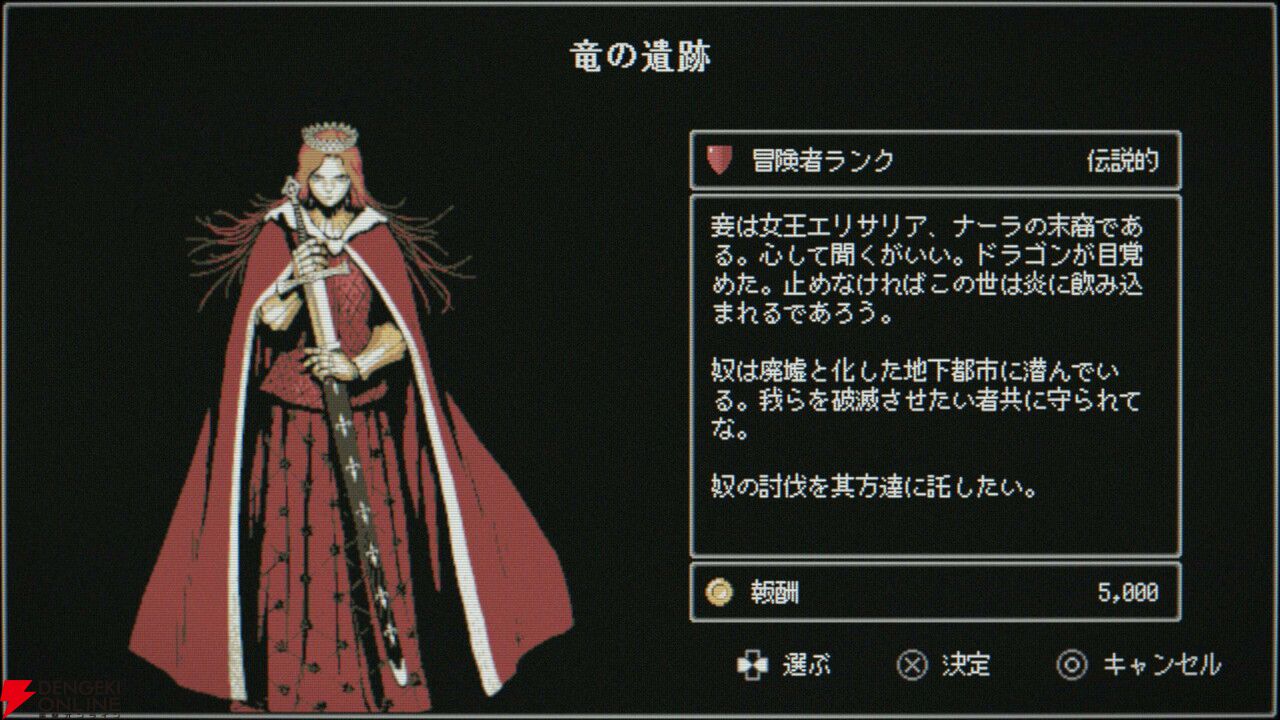The height and width of the screenshot is (720, 1280).
Task: Click the line 奴の討伐を其方達に託したい
Action: tap(872, 487)
